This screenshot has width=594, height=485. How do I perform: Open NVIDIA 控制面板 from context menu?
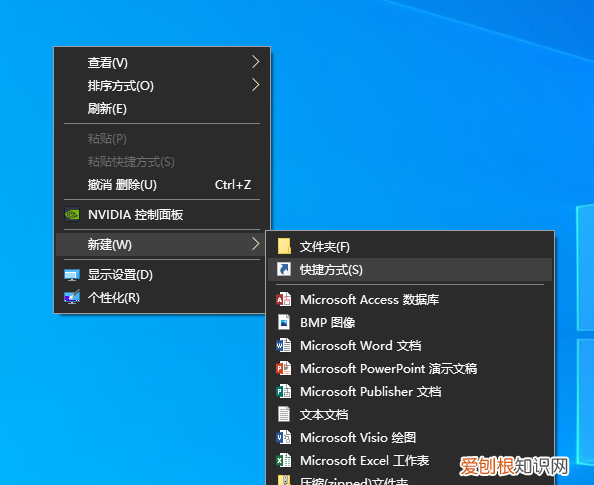pos(163,214)
